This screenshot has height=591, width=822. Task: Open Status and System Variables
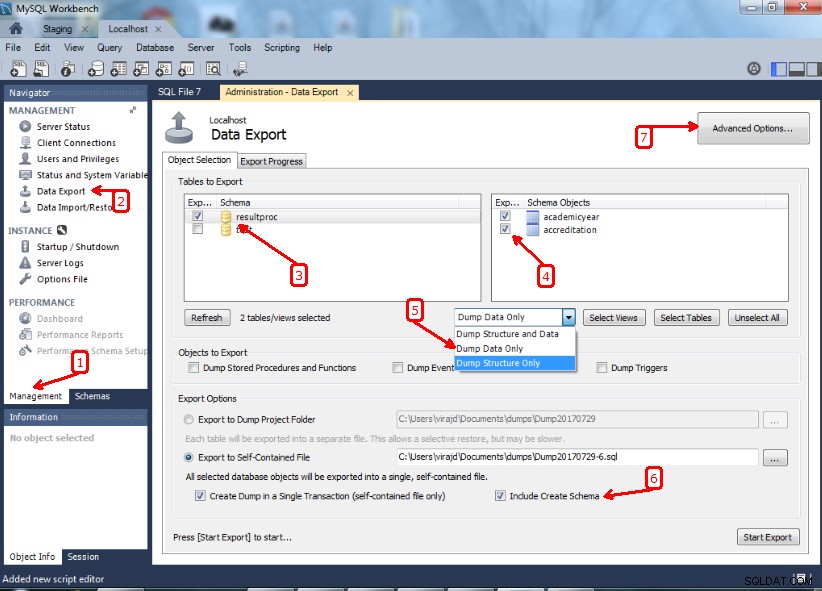point(92,175)
